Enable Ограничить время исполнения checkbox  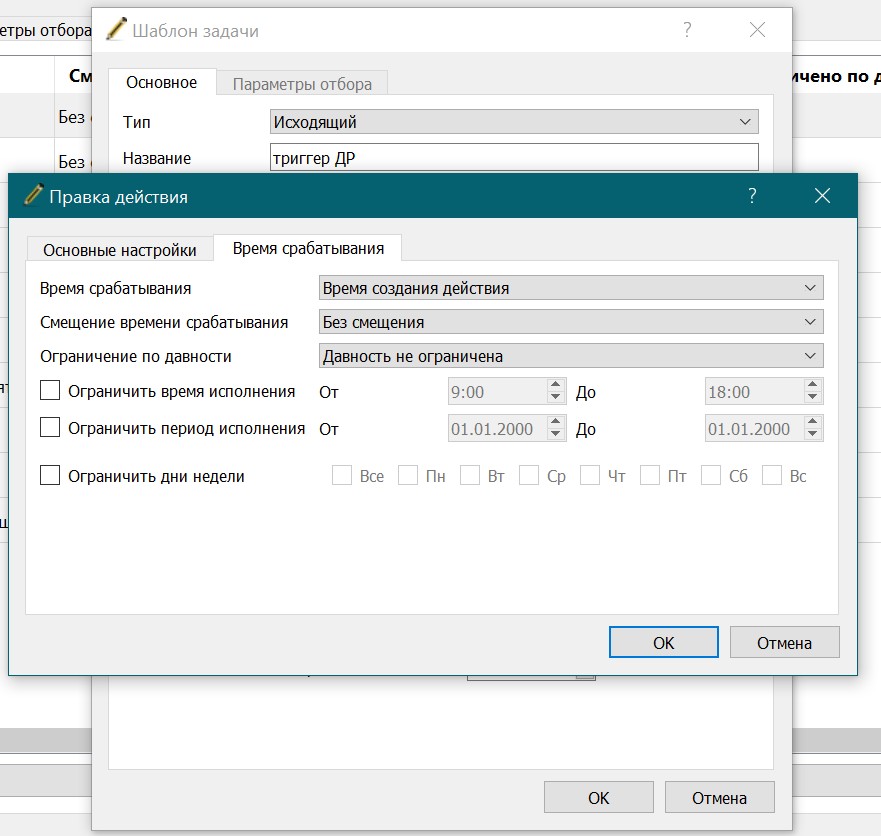50,390
